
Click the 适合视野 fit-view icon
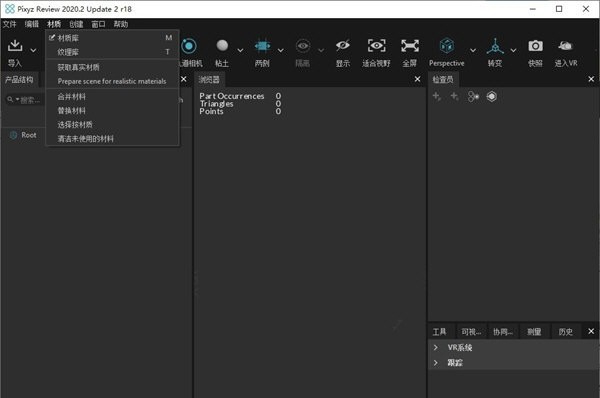(x=377, y=46)
